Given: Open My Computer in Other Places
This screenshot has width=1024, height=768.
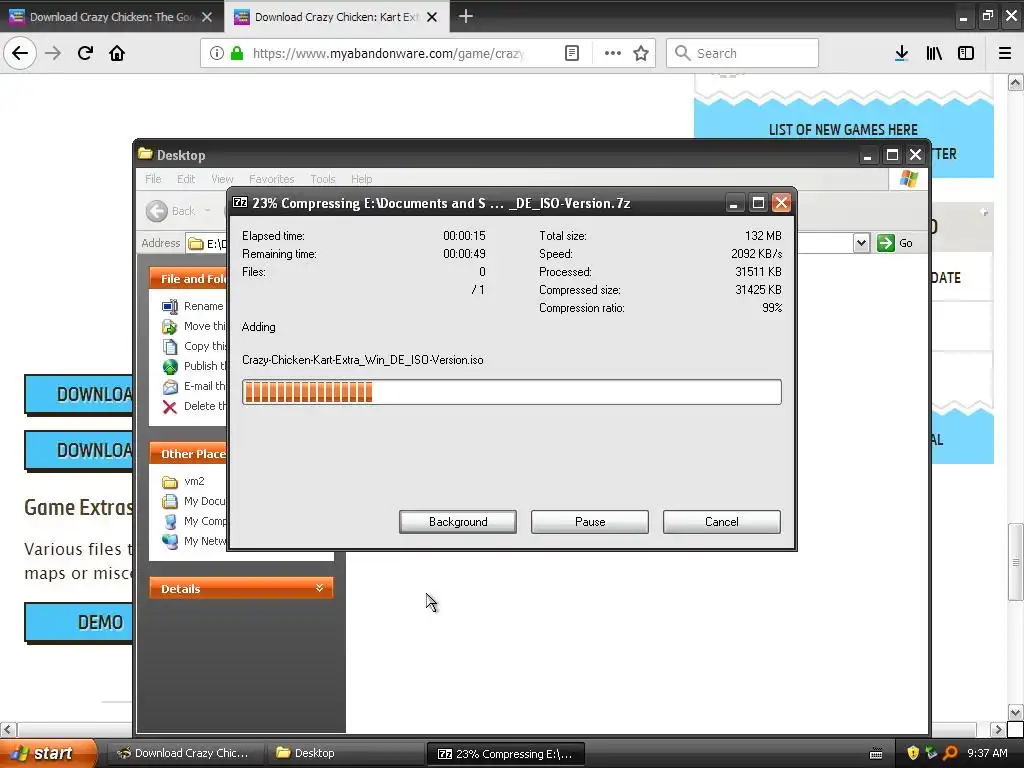Looking at the screenshot, I should pyautogui.click(x=194, y=521).
